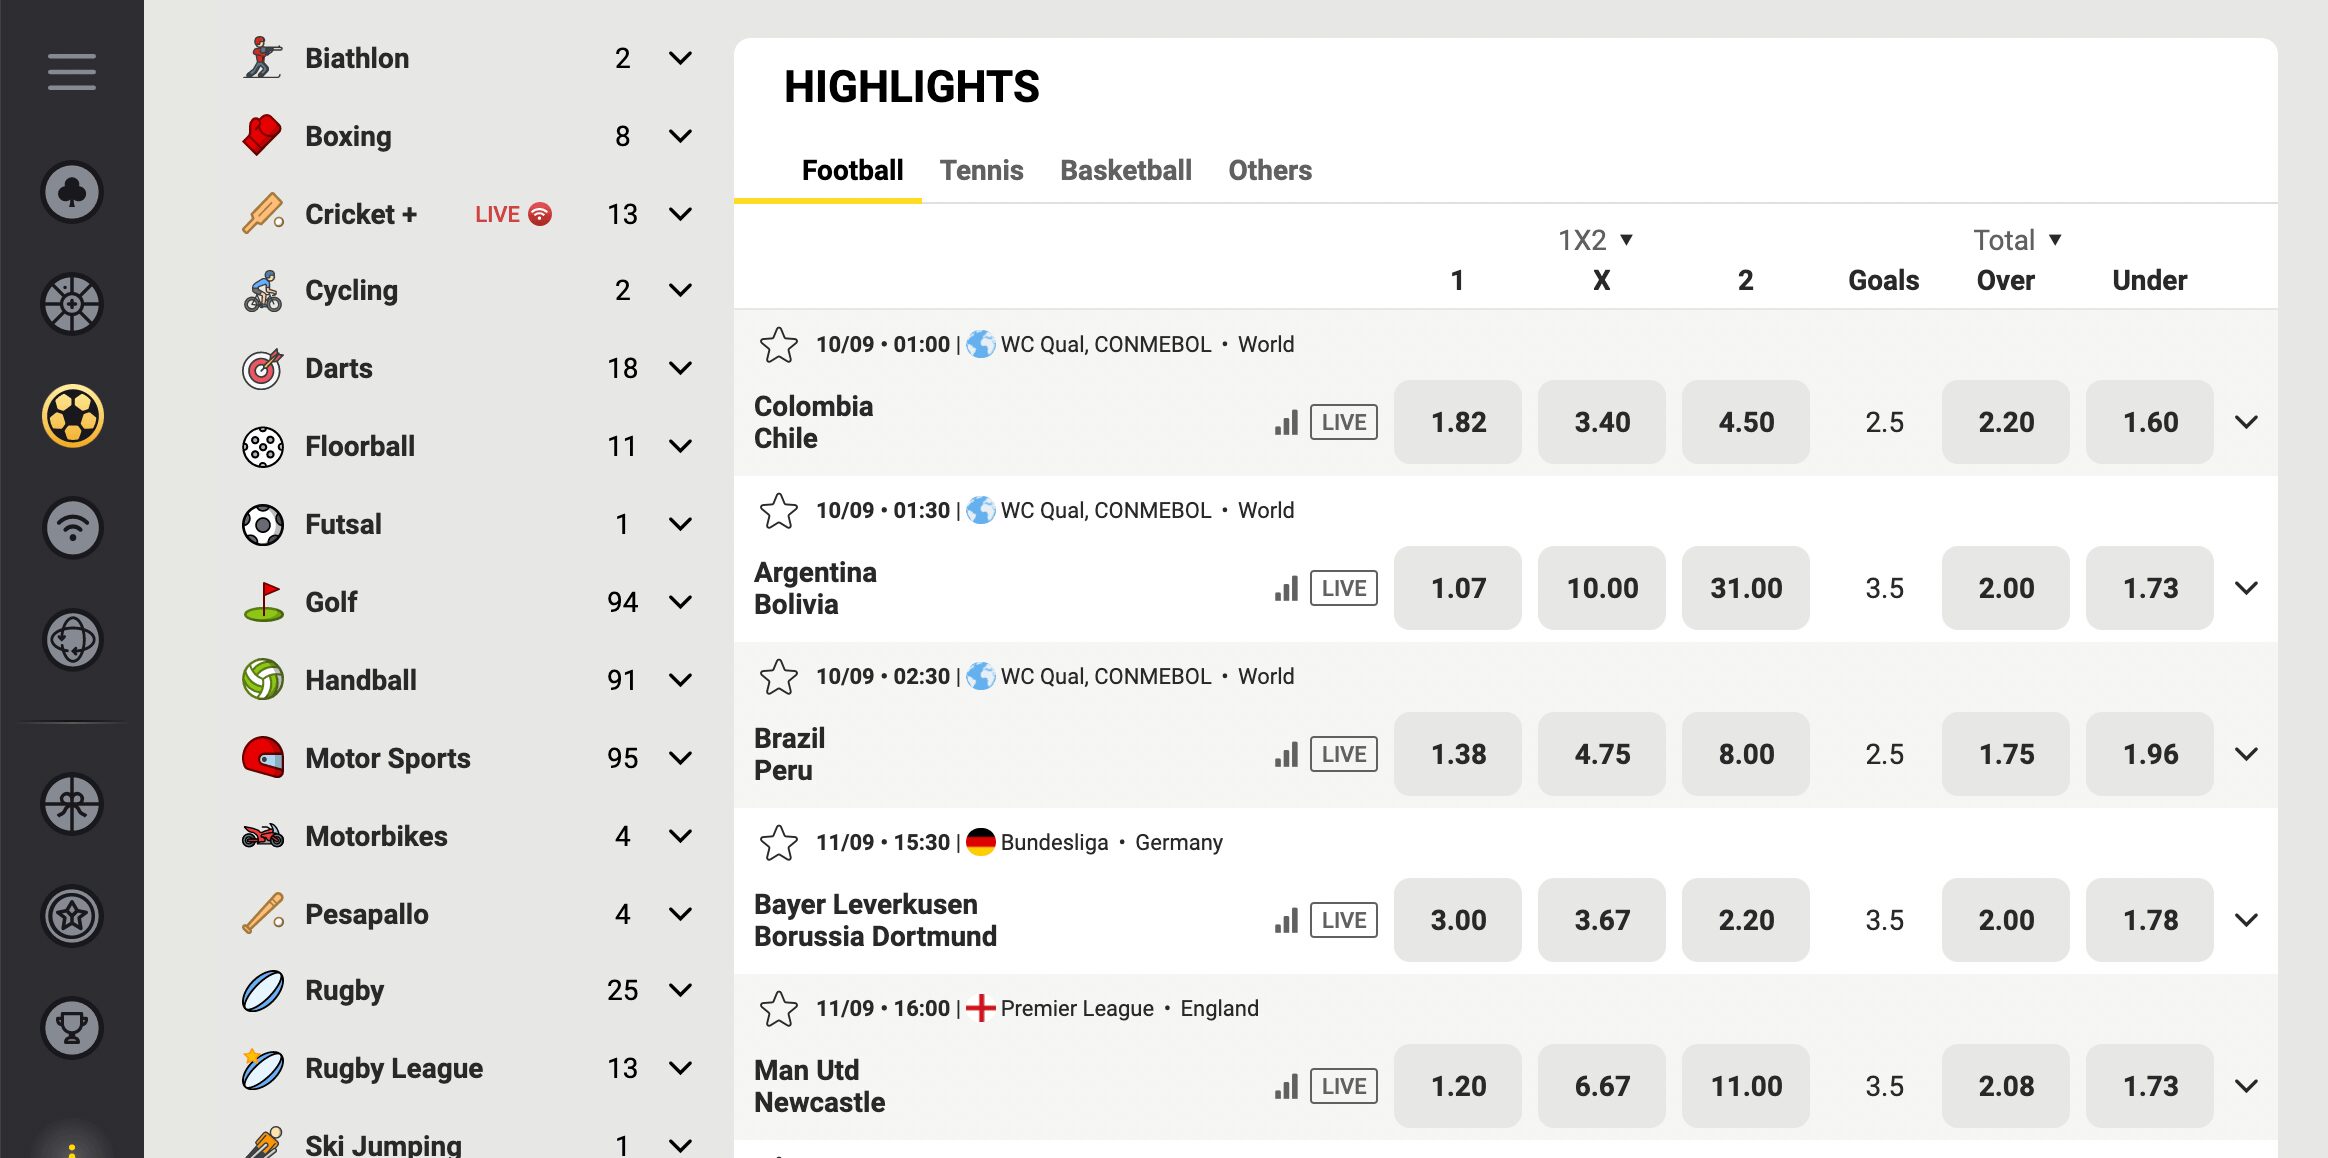The image size is (2328, 1158).
Task: Open statistics icon for Colombia vs Chile
Action: tap(1286, 422)
